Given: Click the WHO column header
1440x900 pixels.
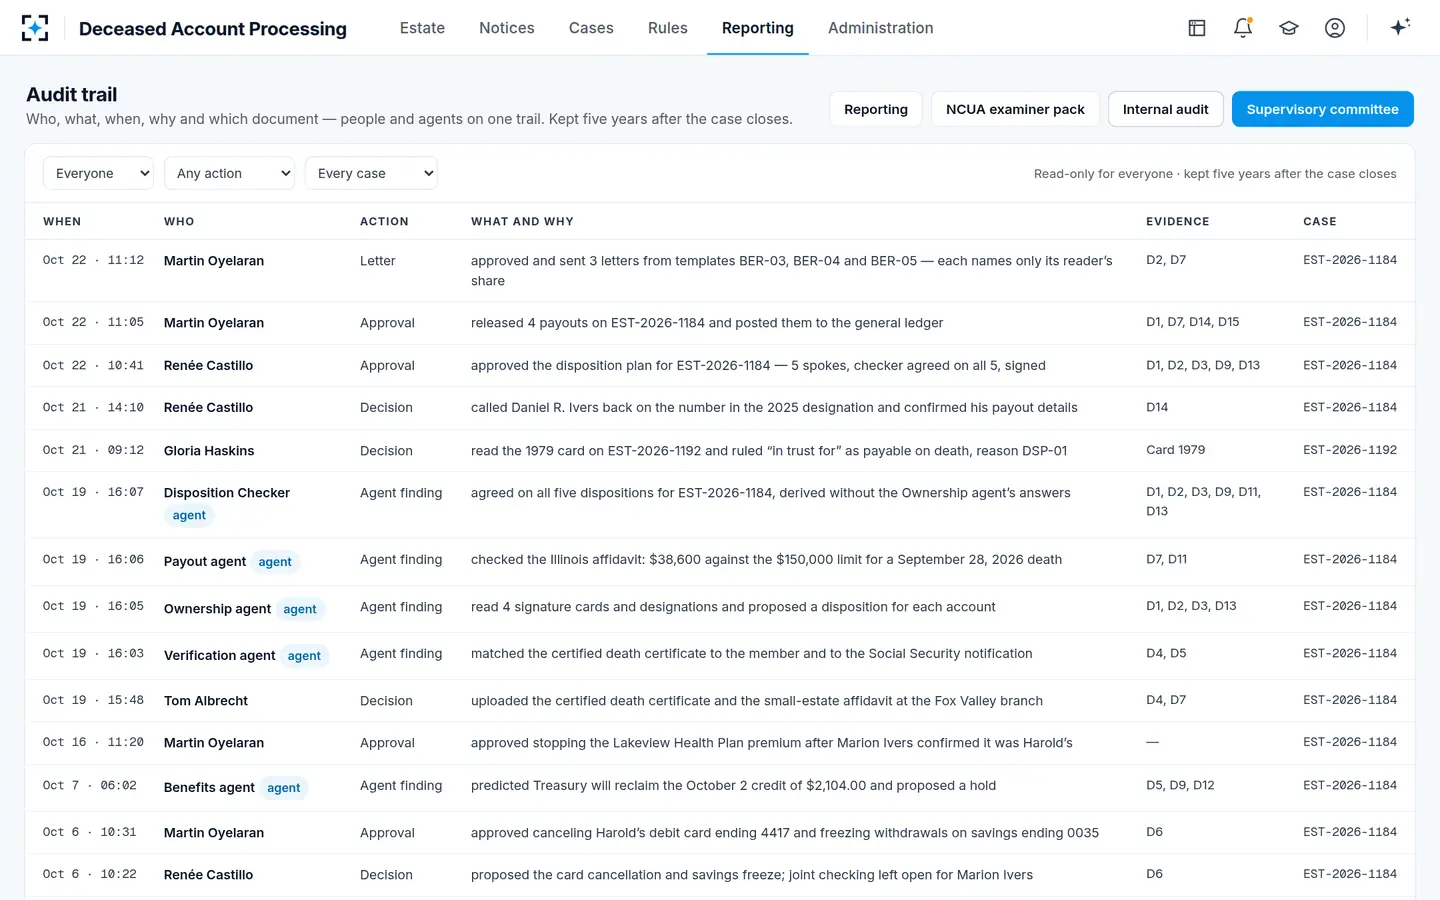Looking at the screenshot, I should point(179,222).
